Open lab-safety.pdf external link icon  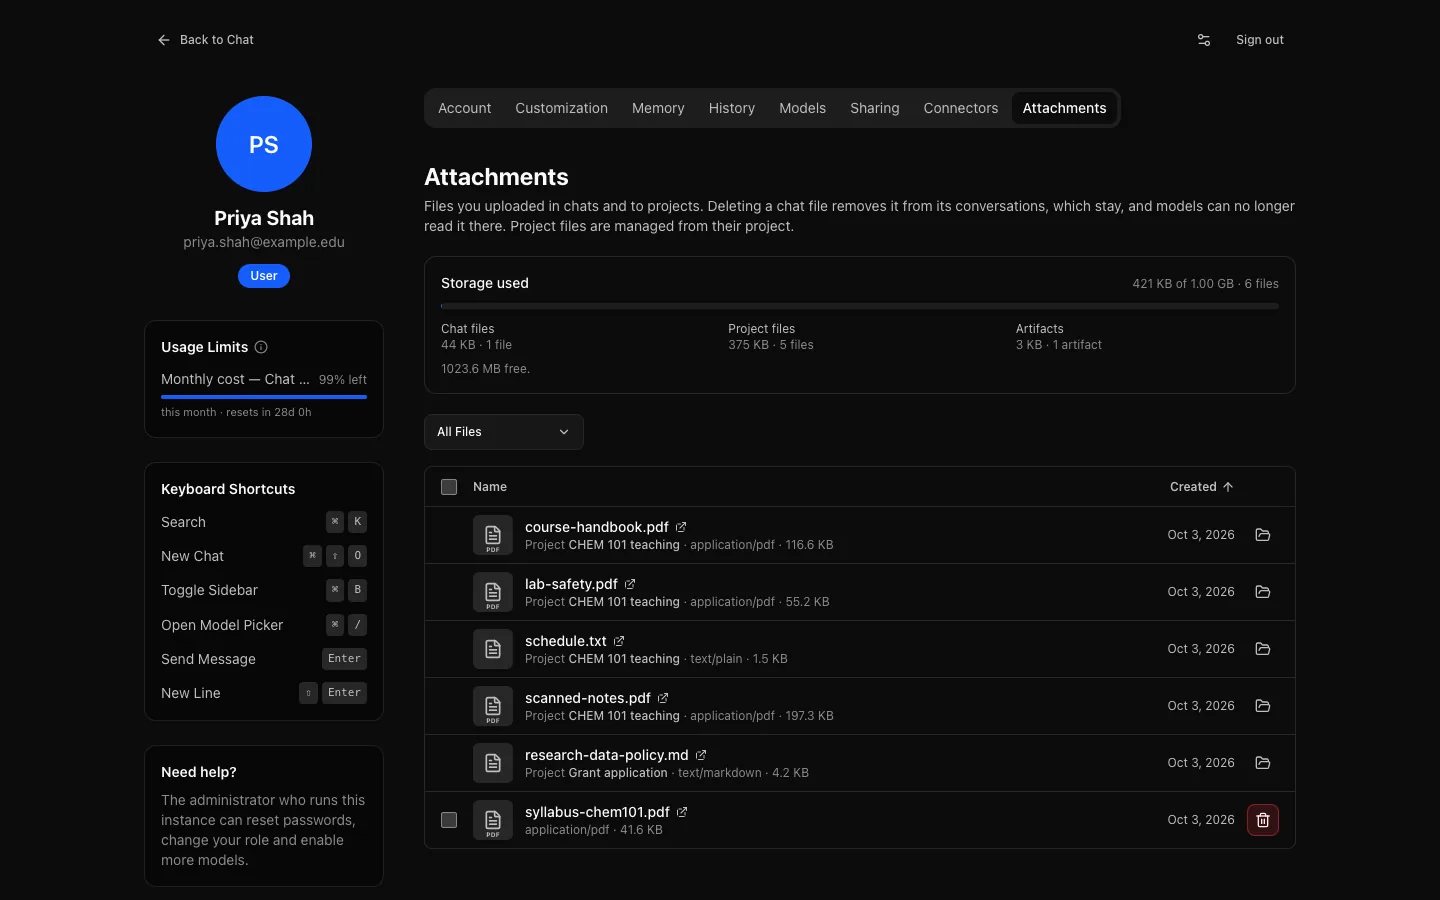coord(630,584)
